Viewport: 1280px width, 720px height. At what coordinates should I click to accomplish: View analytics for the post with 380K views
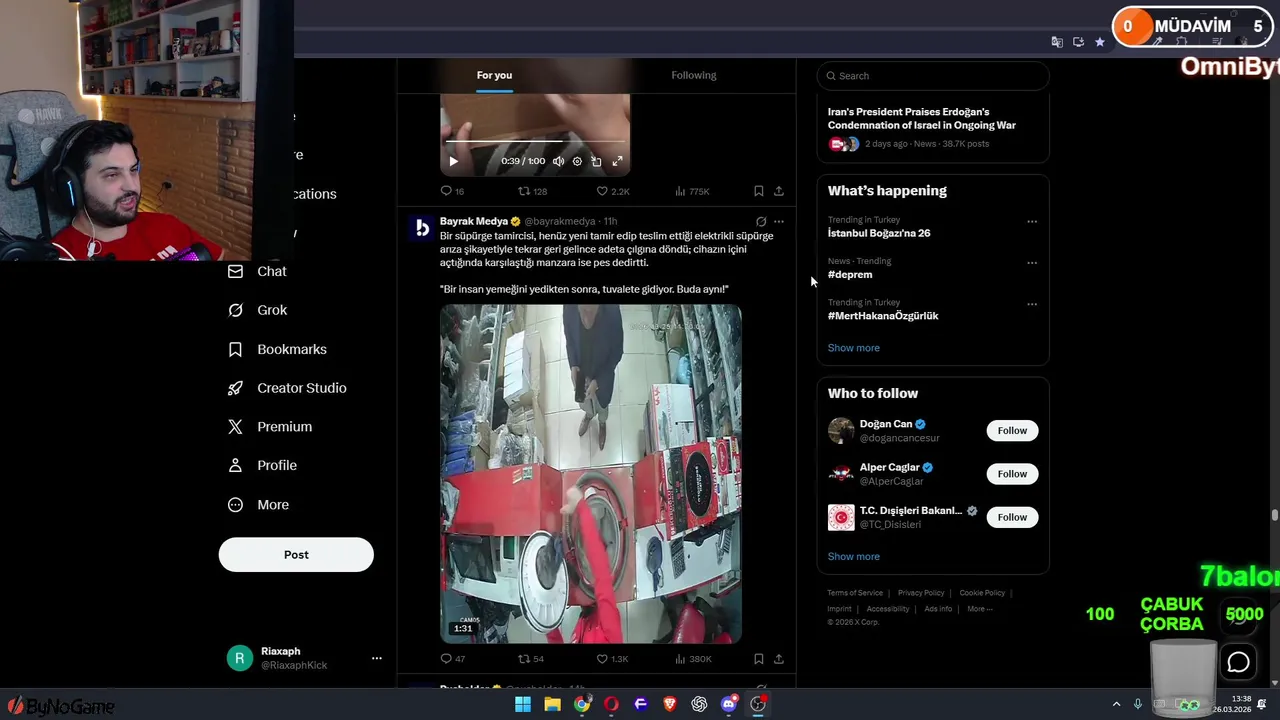tap(692, 659)
